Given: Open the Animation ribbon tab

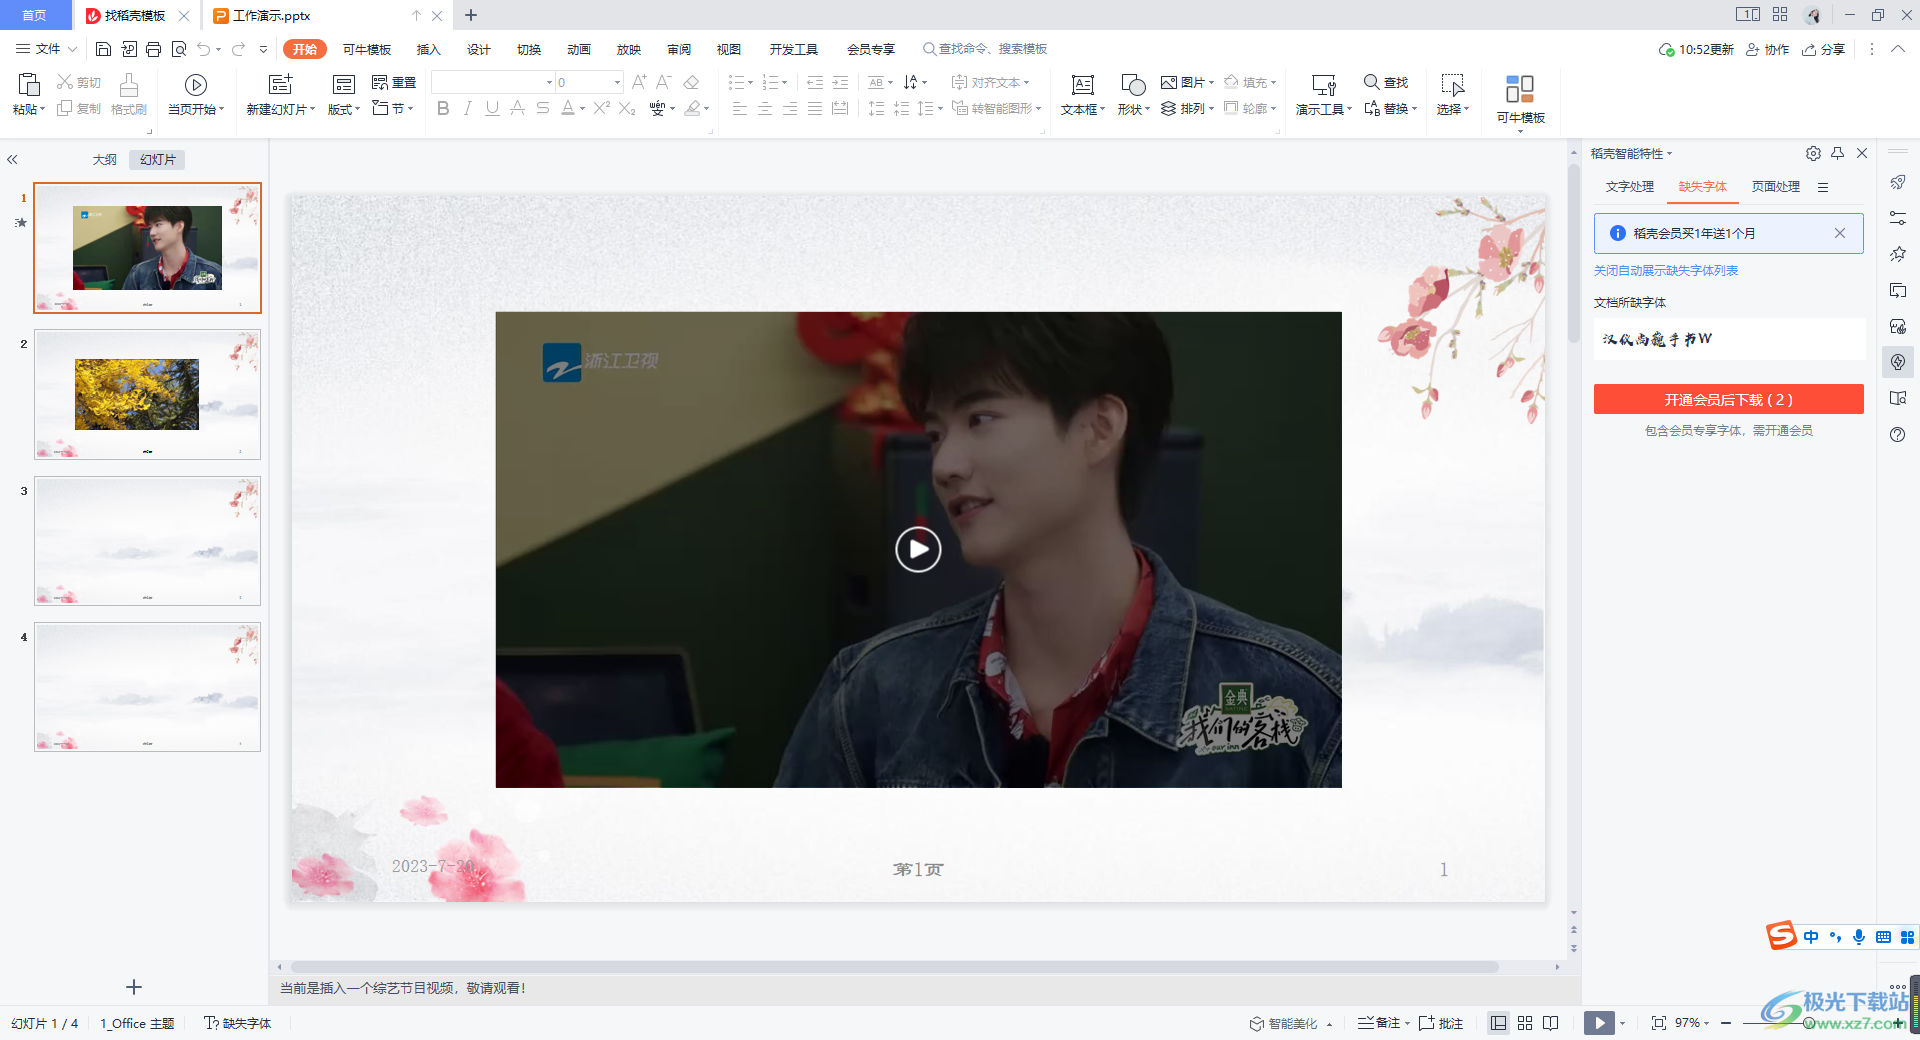Looking at the screenshot, I should [x=579, y=49].
